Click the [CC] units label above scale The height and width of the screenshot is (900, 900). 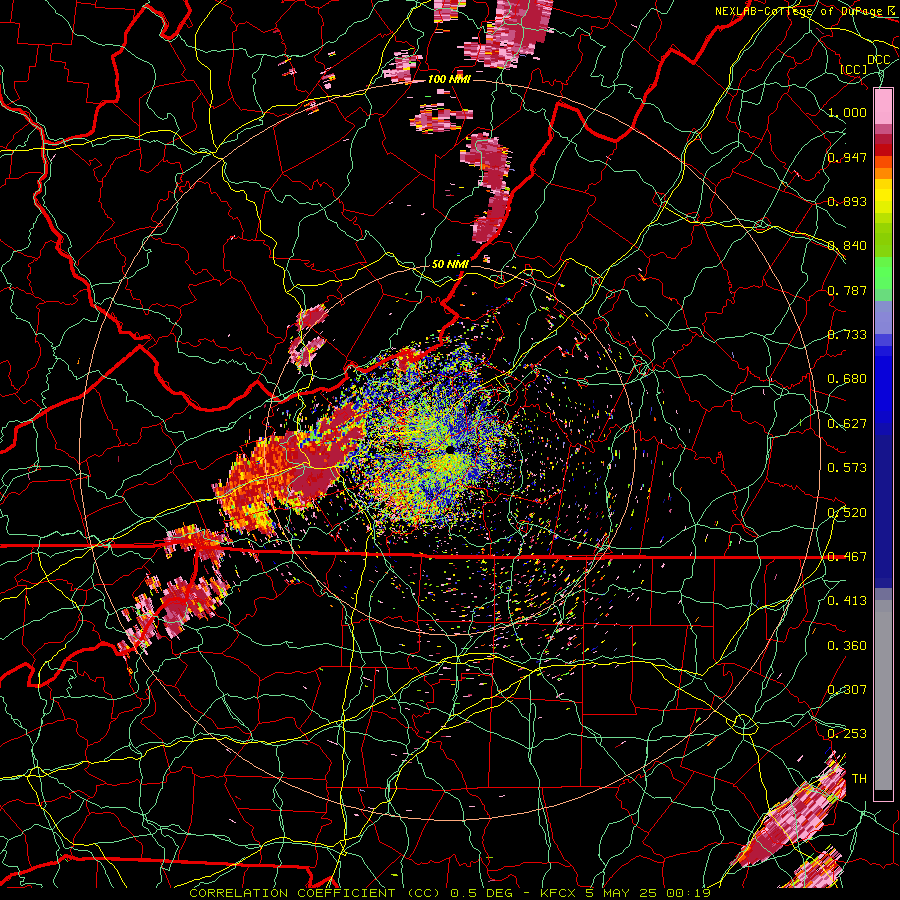854,69
